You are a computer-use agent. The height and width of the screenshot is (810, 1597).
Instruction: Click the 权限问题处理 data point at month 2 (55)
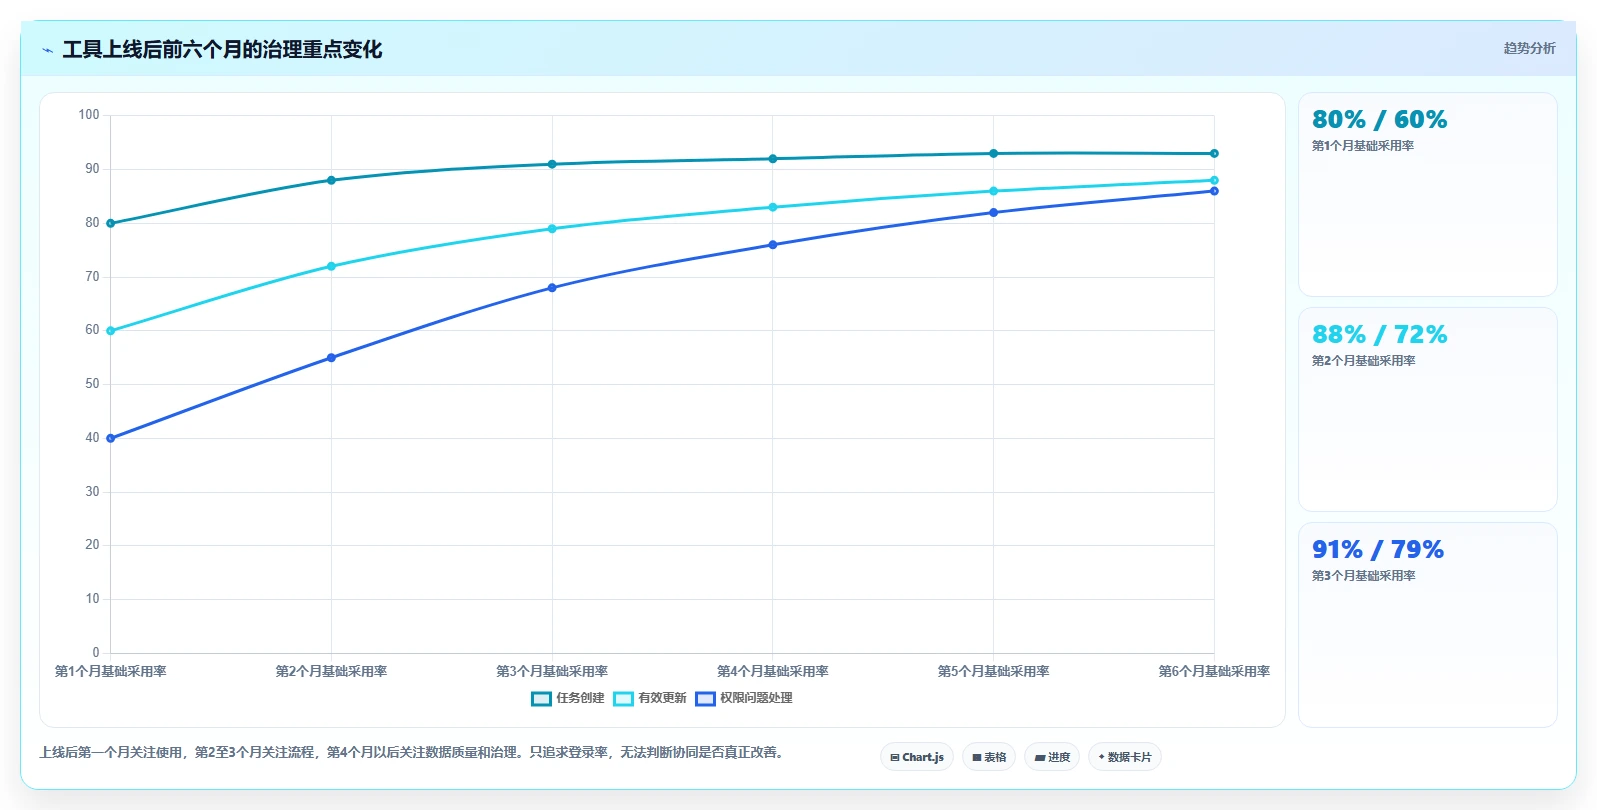tap(331, 358)
